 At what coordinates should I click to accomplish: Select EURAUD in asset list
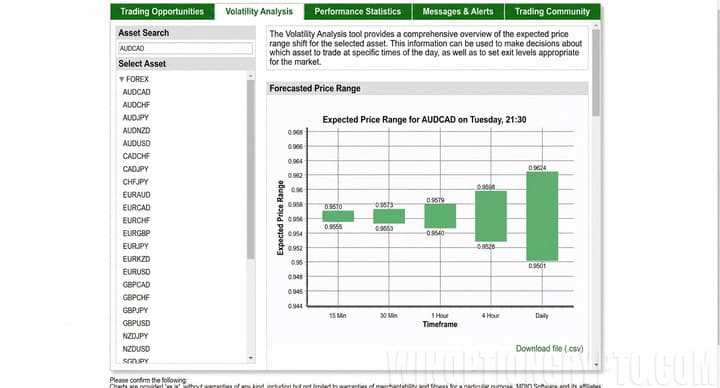pos(136,195)
